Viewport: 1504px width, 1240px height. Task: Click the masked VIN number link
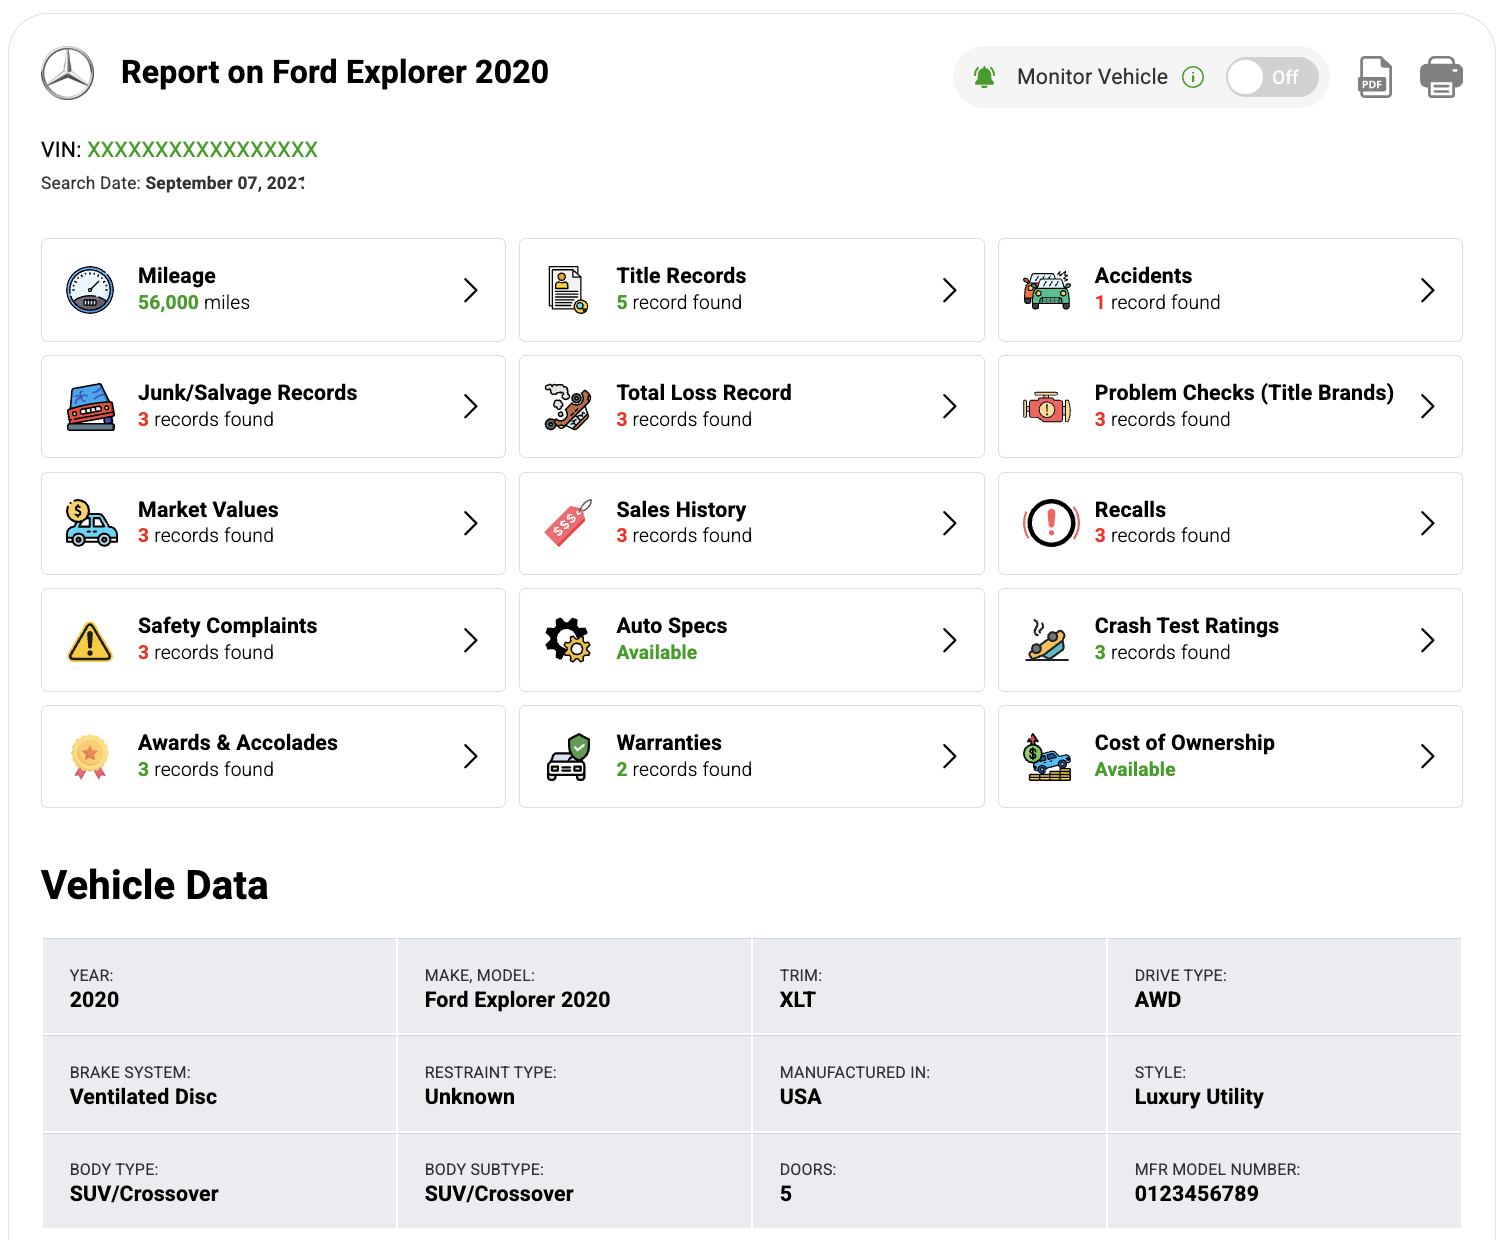(x=201, y=148)
